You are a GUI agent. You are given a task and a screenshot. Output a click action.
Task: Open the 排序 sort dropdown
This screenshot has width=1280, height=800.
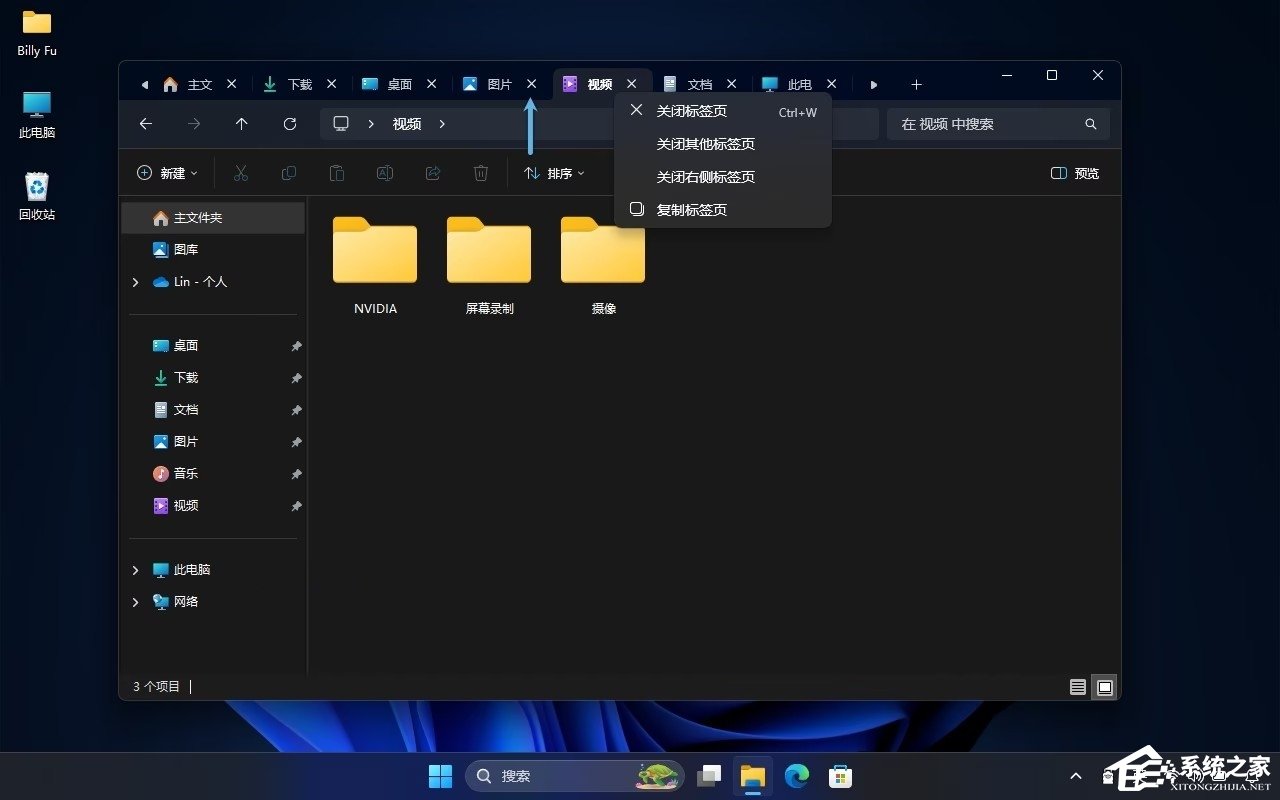[556, 173]
